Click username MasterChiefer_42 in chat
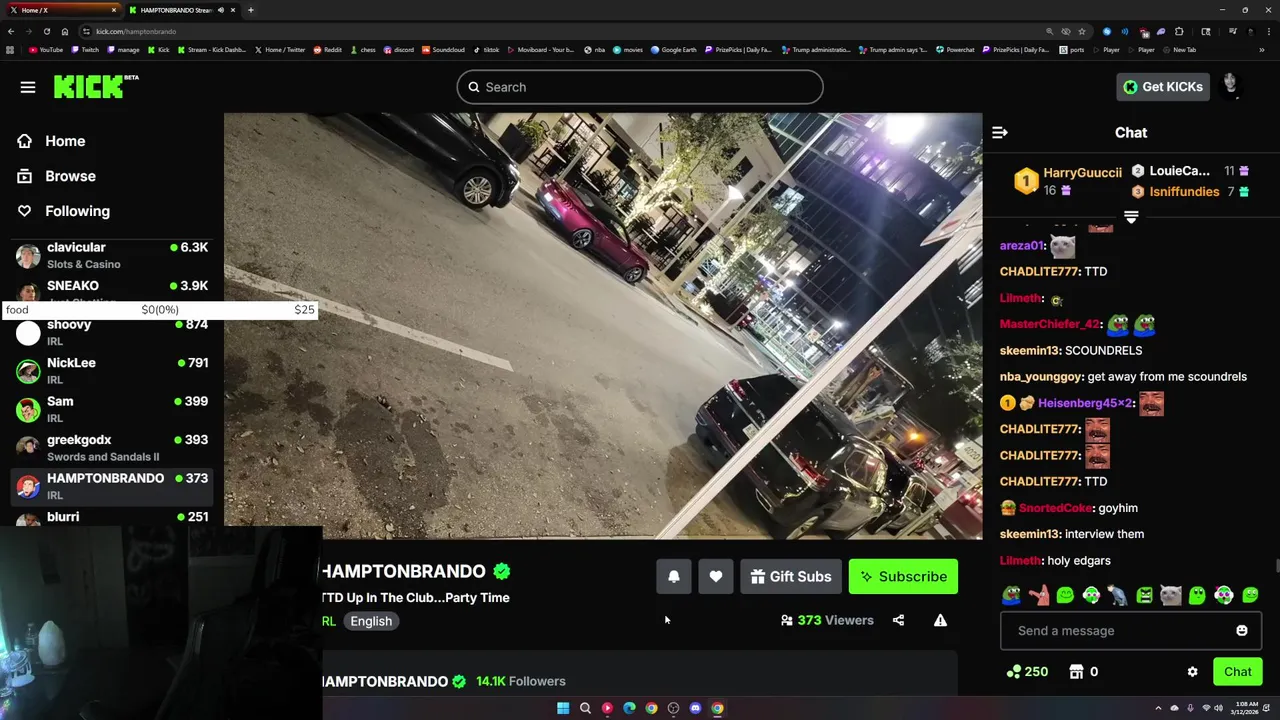 click(x=1049, y=324)
